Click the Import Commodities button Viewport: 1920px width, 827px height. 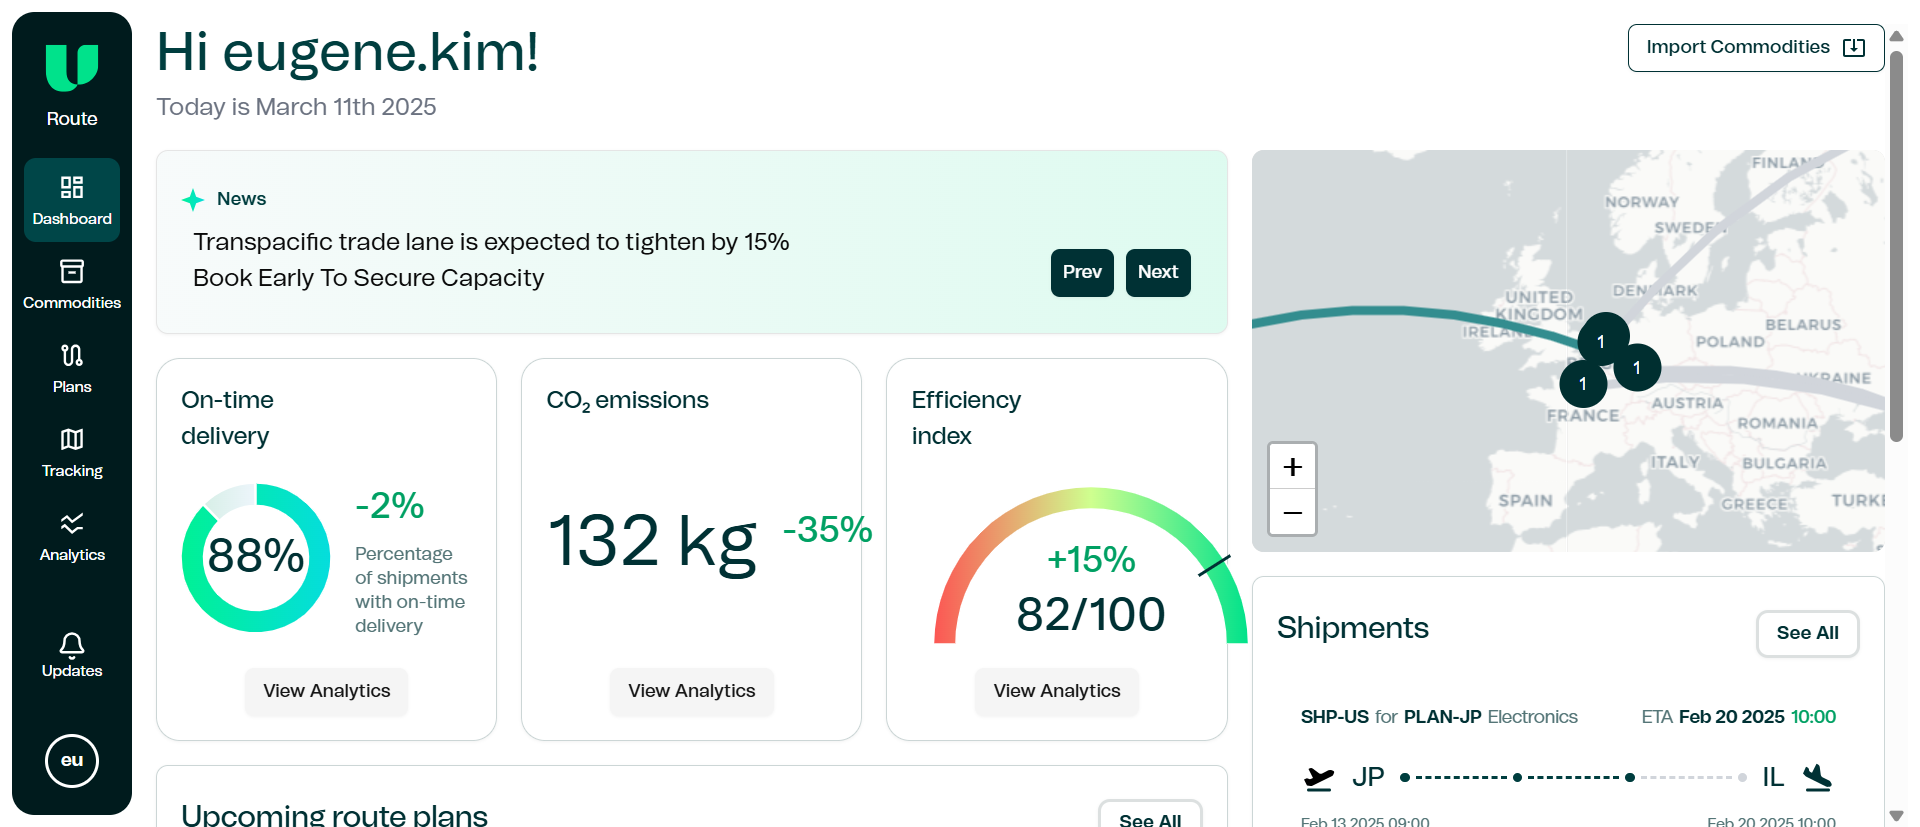(x=1755, y=48)
